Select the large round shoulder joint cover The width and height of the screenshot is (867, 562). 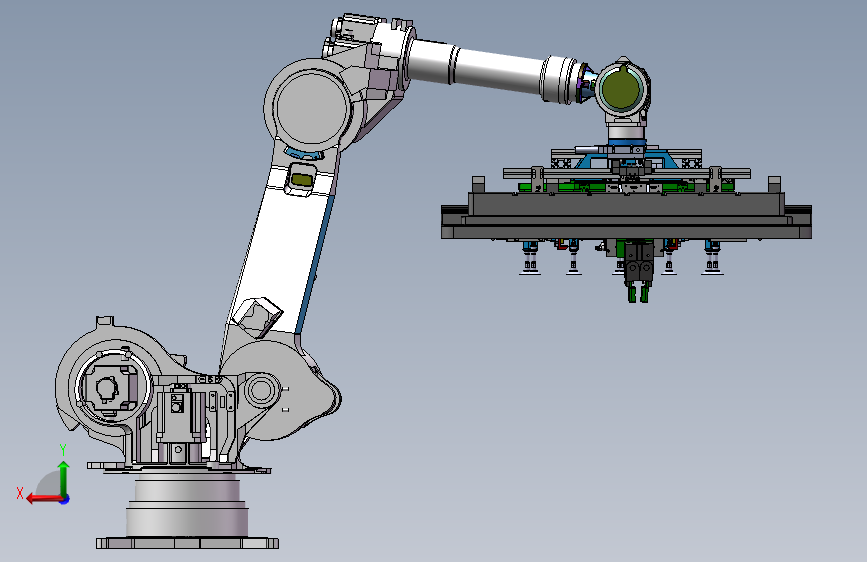click(313, 108)
